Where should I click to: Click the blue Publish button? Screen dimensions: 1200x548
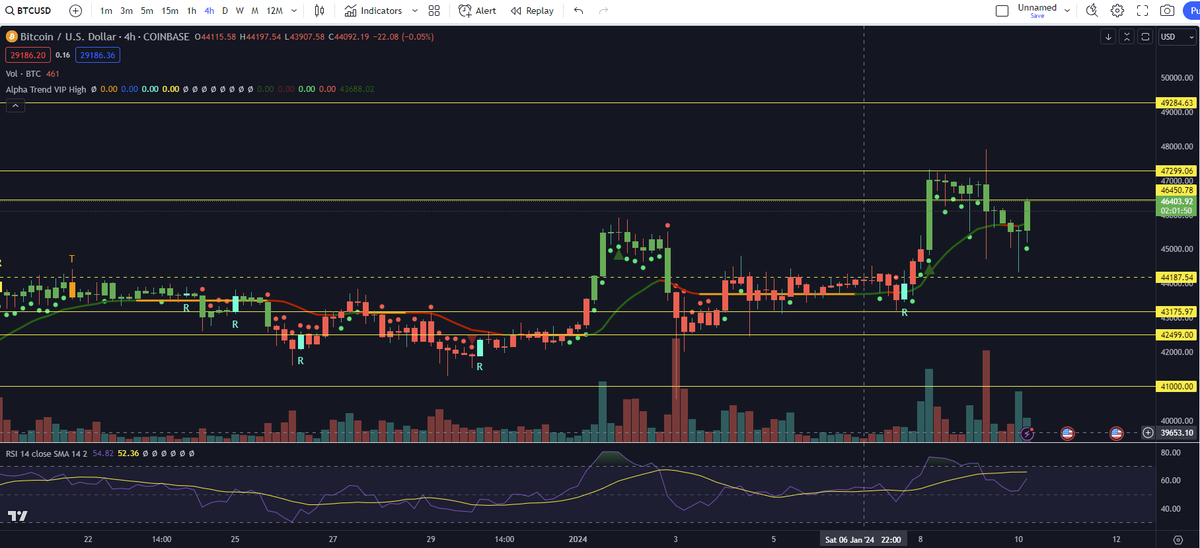click(x=1192, y=10)
